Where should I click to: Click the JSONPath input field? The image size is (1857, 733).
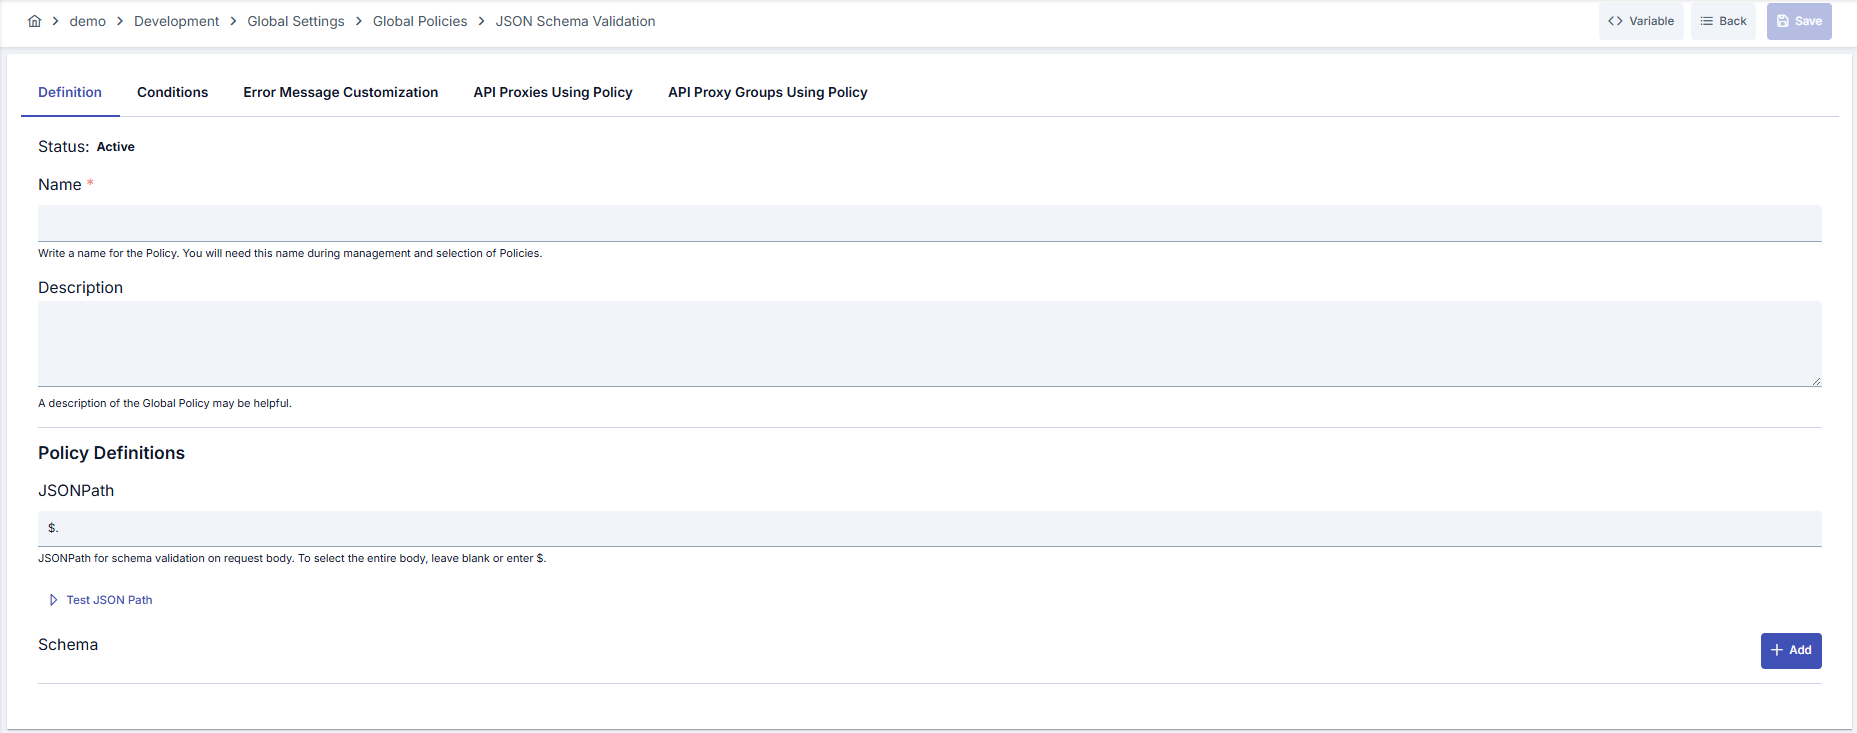click(x=930, y=528)
